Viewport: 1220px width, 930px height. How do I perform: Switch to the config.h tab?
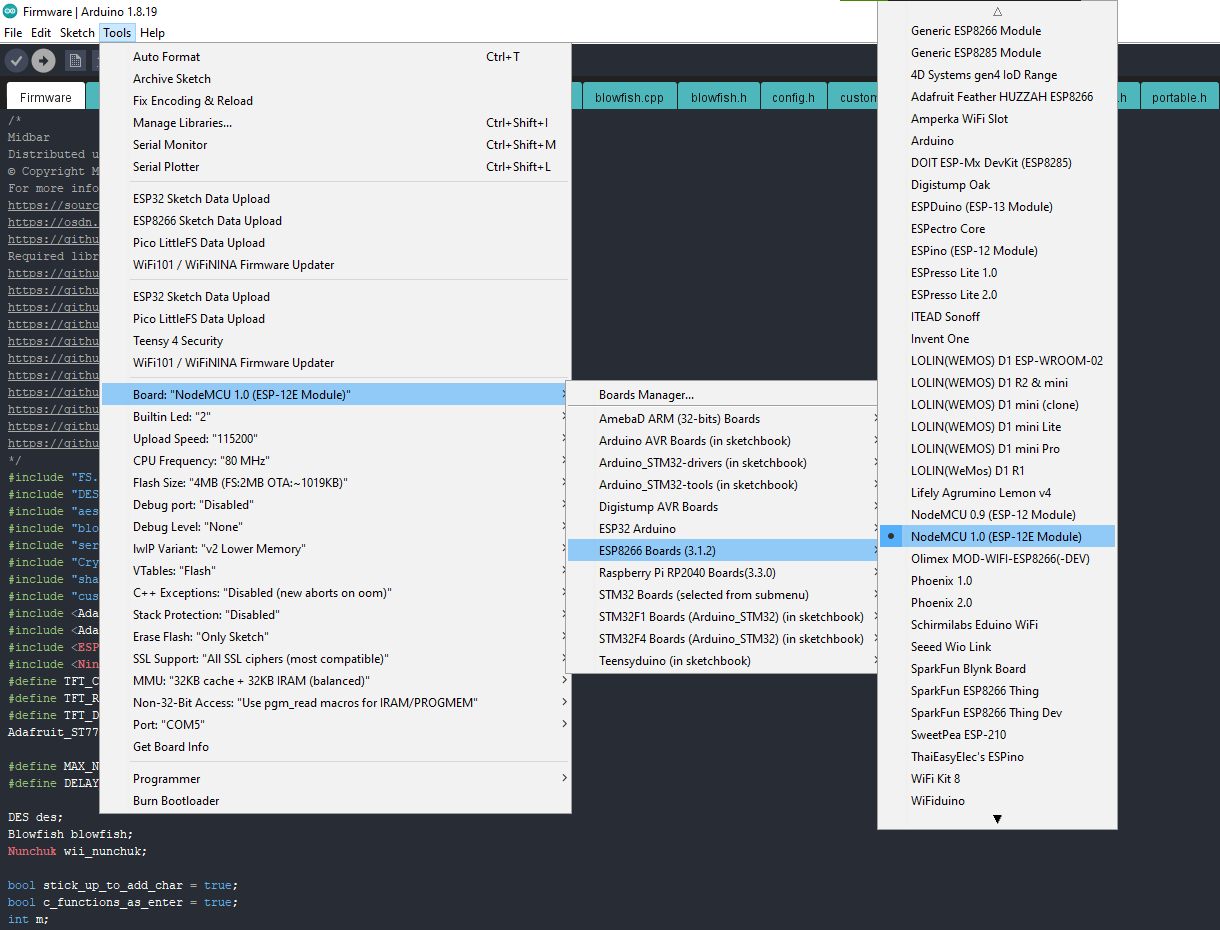(793, 97)
